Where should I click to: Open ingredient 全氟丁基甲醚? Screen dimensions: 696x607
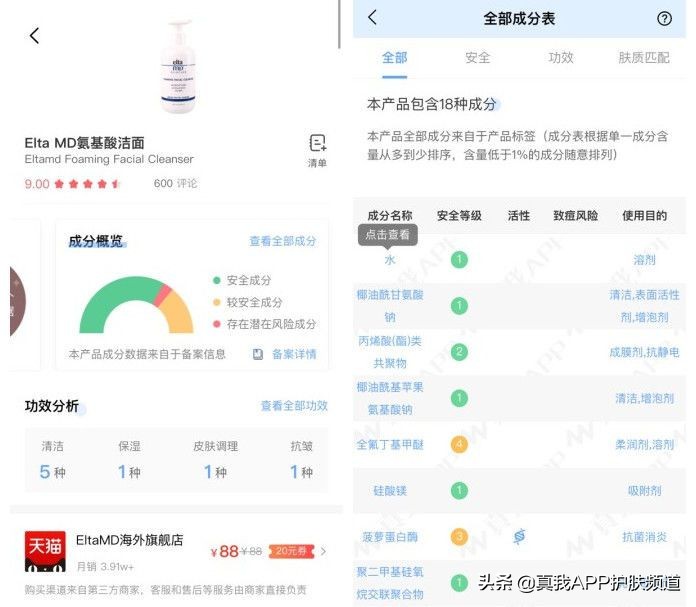tap(390, 444)
